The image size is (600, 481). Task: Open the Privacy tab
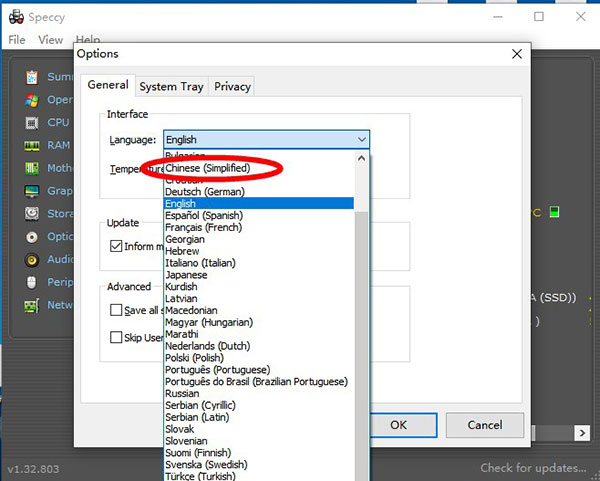click(232, 87)
